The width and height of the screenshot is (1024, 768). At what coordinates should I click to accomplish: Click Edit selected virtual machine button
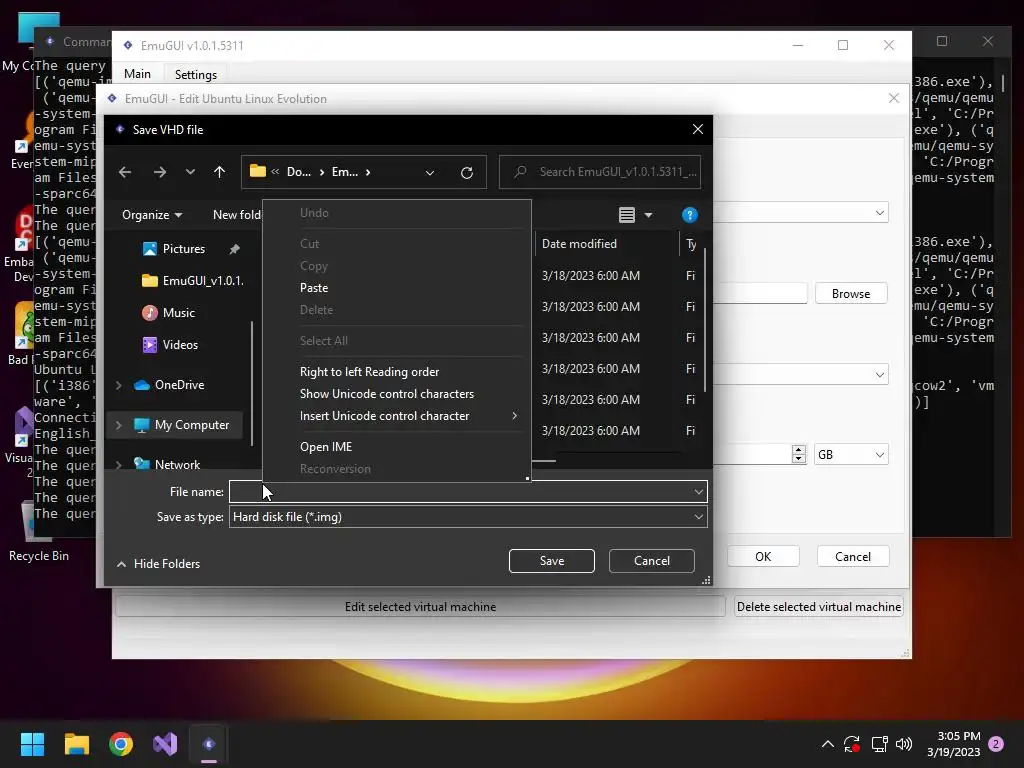[x=421, y=607]
